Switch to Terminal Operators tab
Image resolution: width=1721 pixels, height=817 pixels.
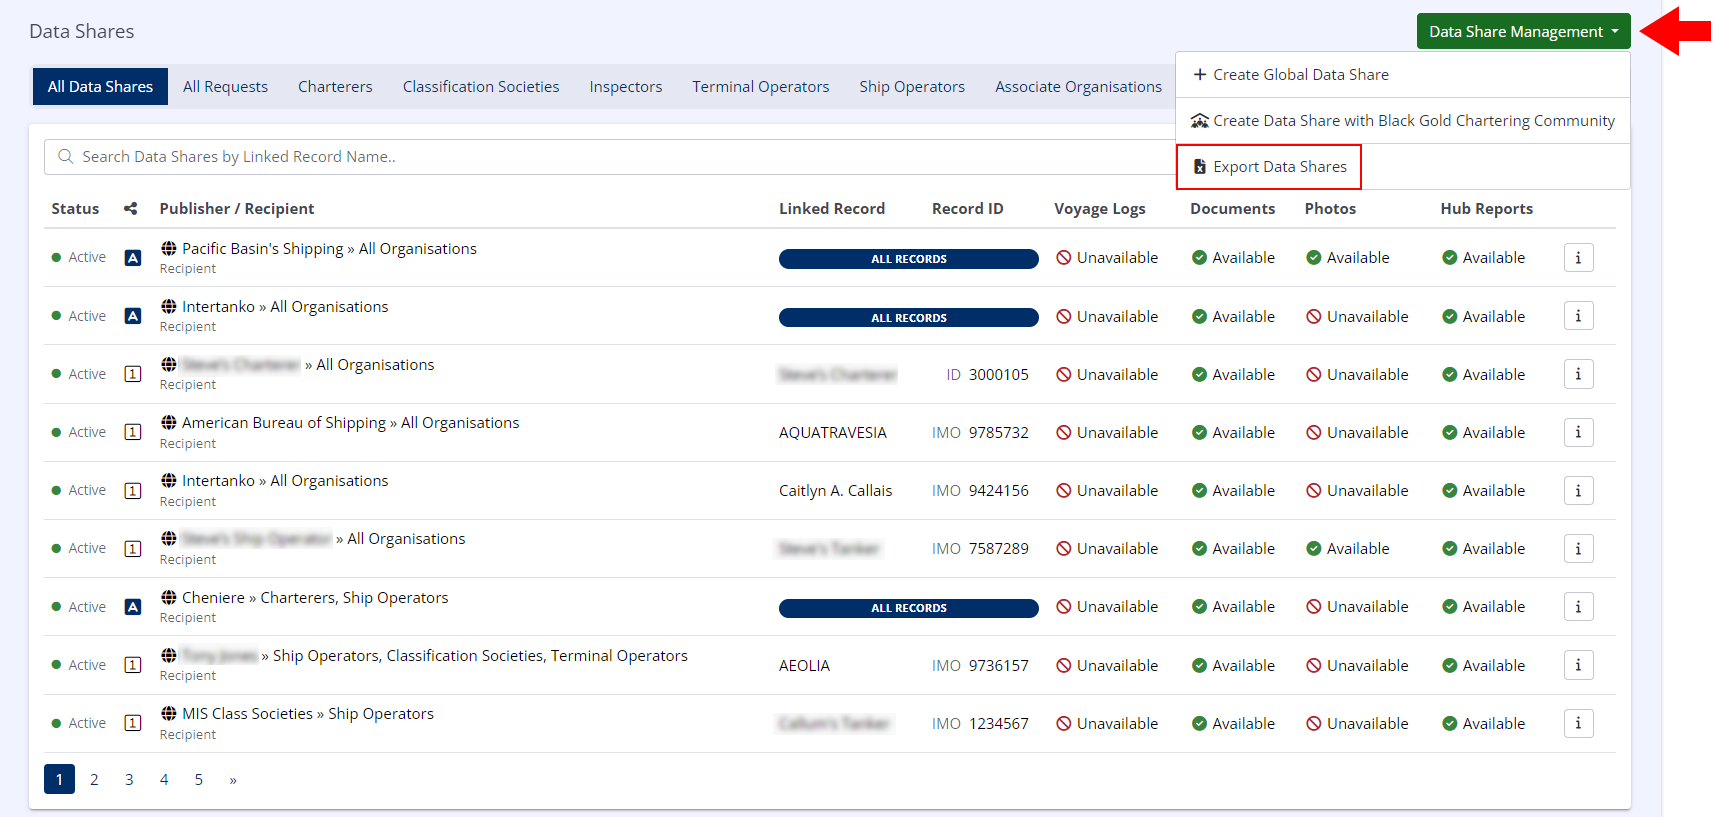point(760,87)
